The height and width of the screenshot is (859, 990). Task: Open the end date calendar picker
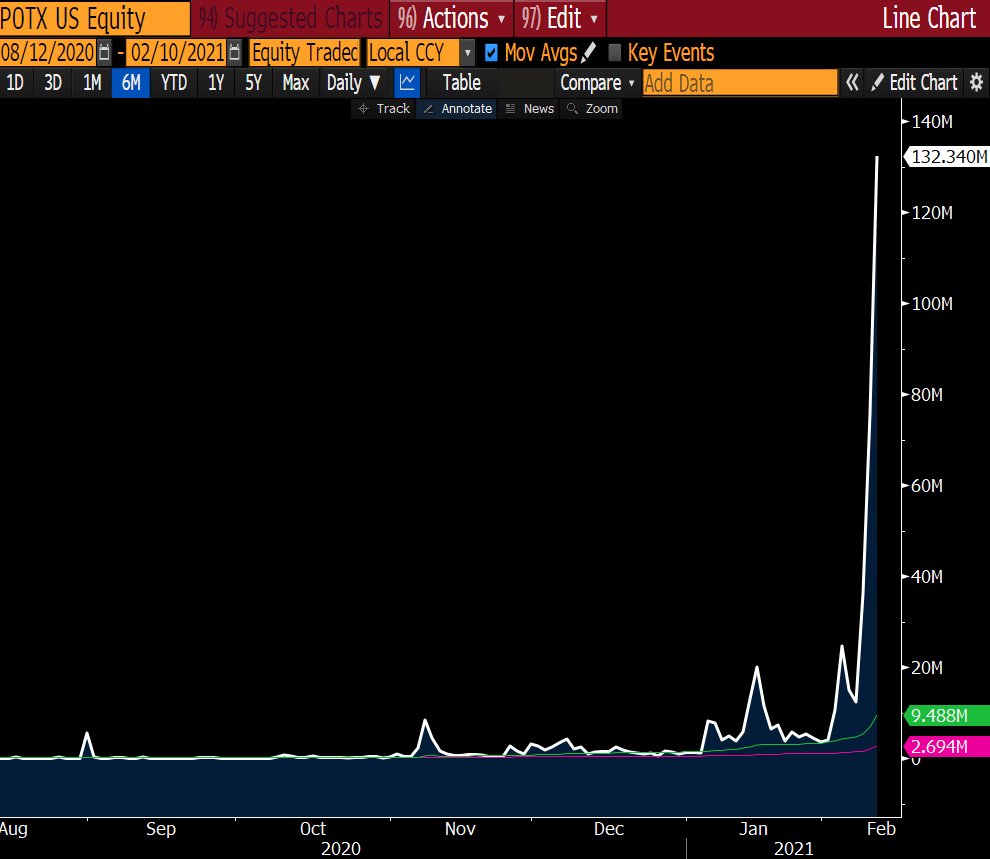click(x=234, y=52)
